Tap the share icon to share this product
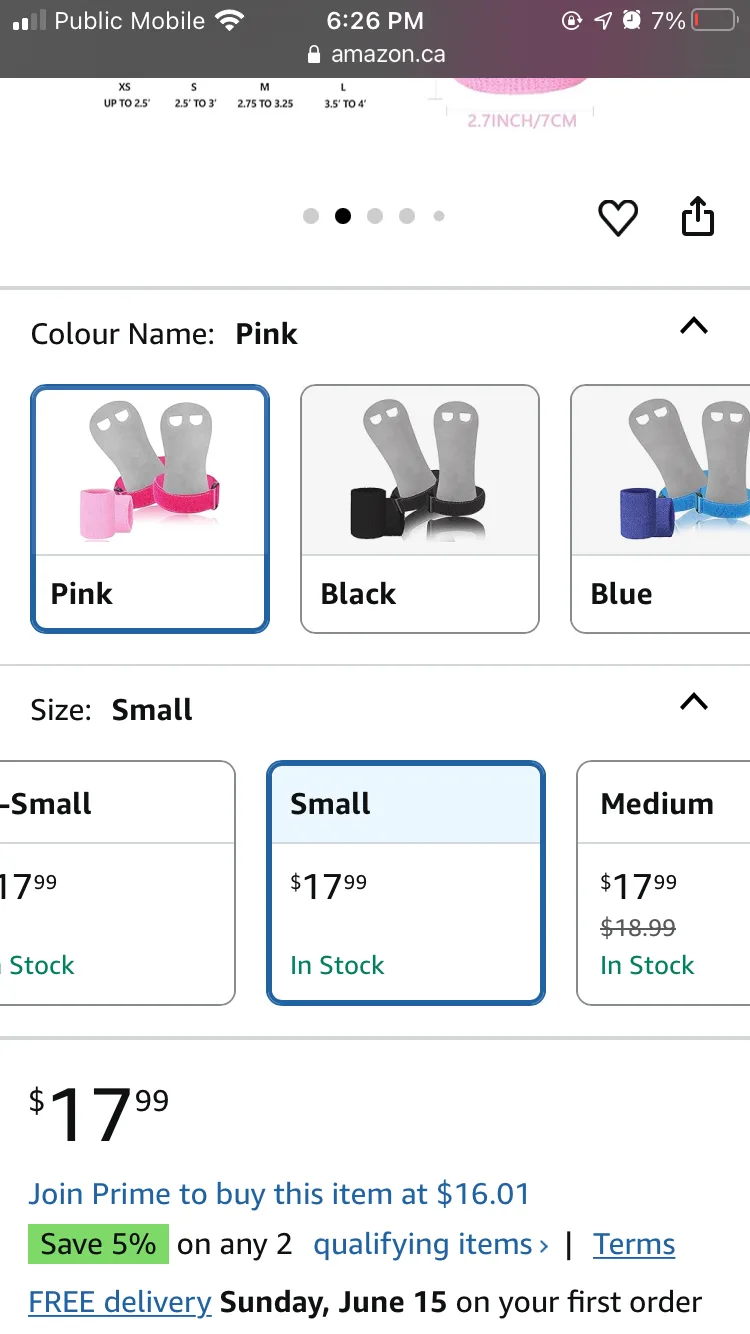750x1334 pixels. pyautogui.click(x=698, y=216)
